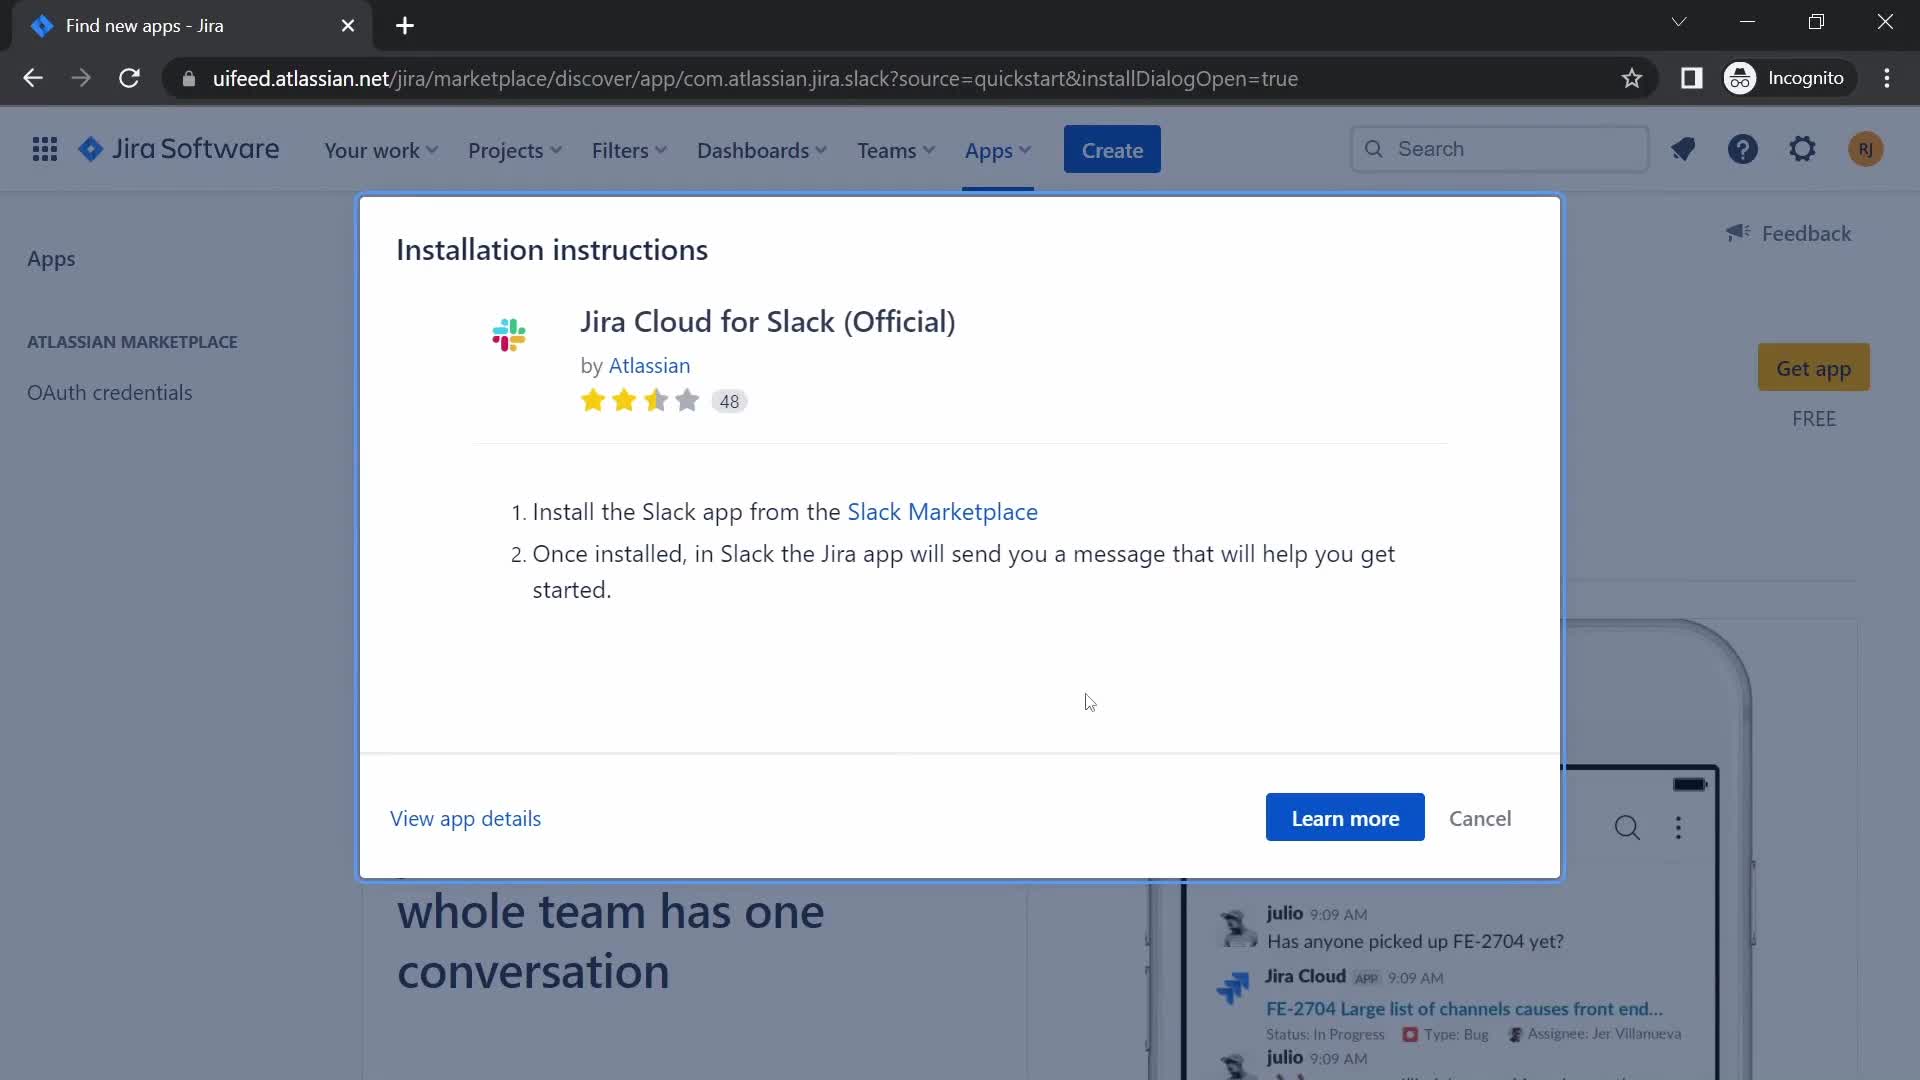1920x1080 pixels.
Task: Open OAuth credentials in sidebar
Action: pos(110,393)
